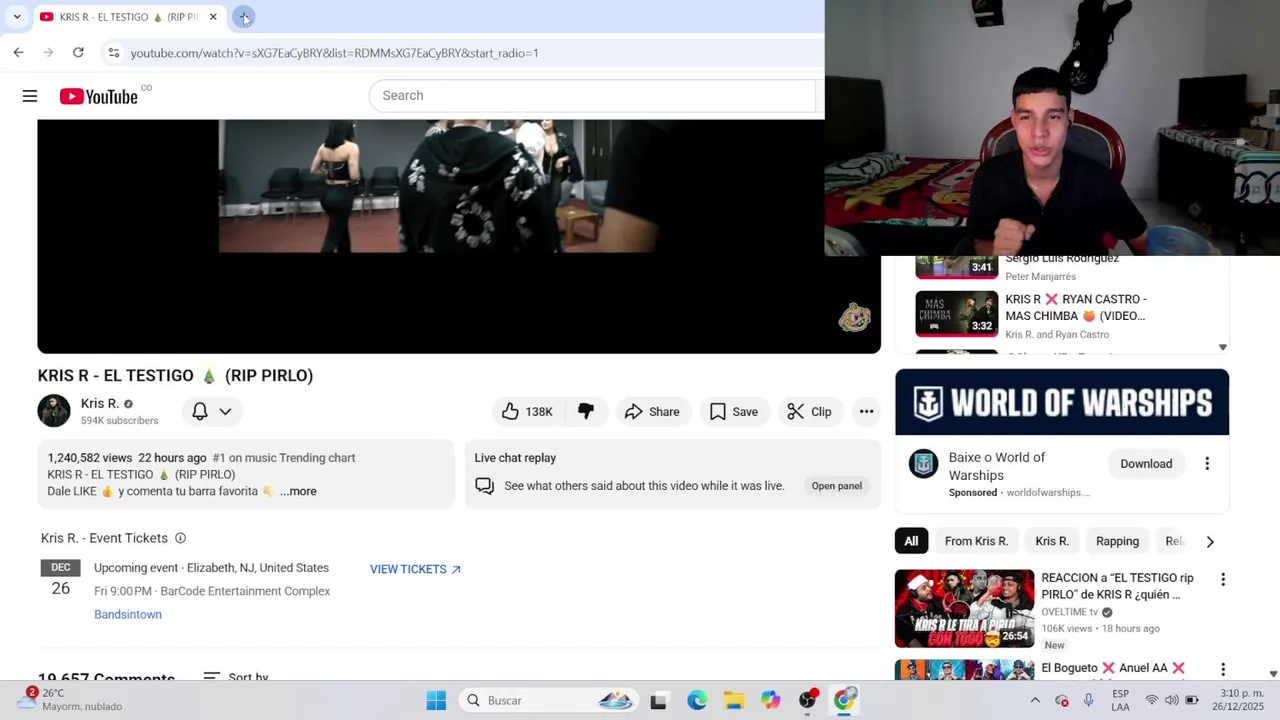Open site information icon in address bar
Image resolution: width=1280 pixels, height=720 pixels.
coord(113,52)
